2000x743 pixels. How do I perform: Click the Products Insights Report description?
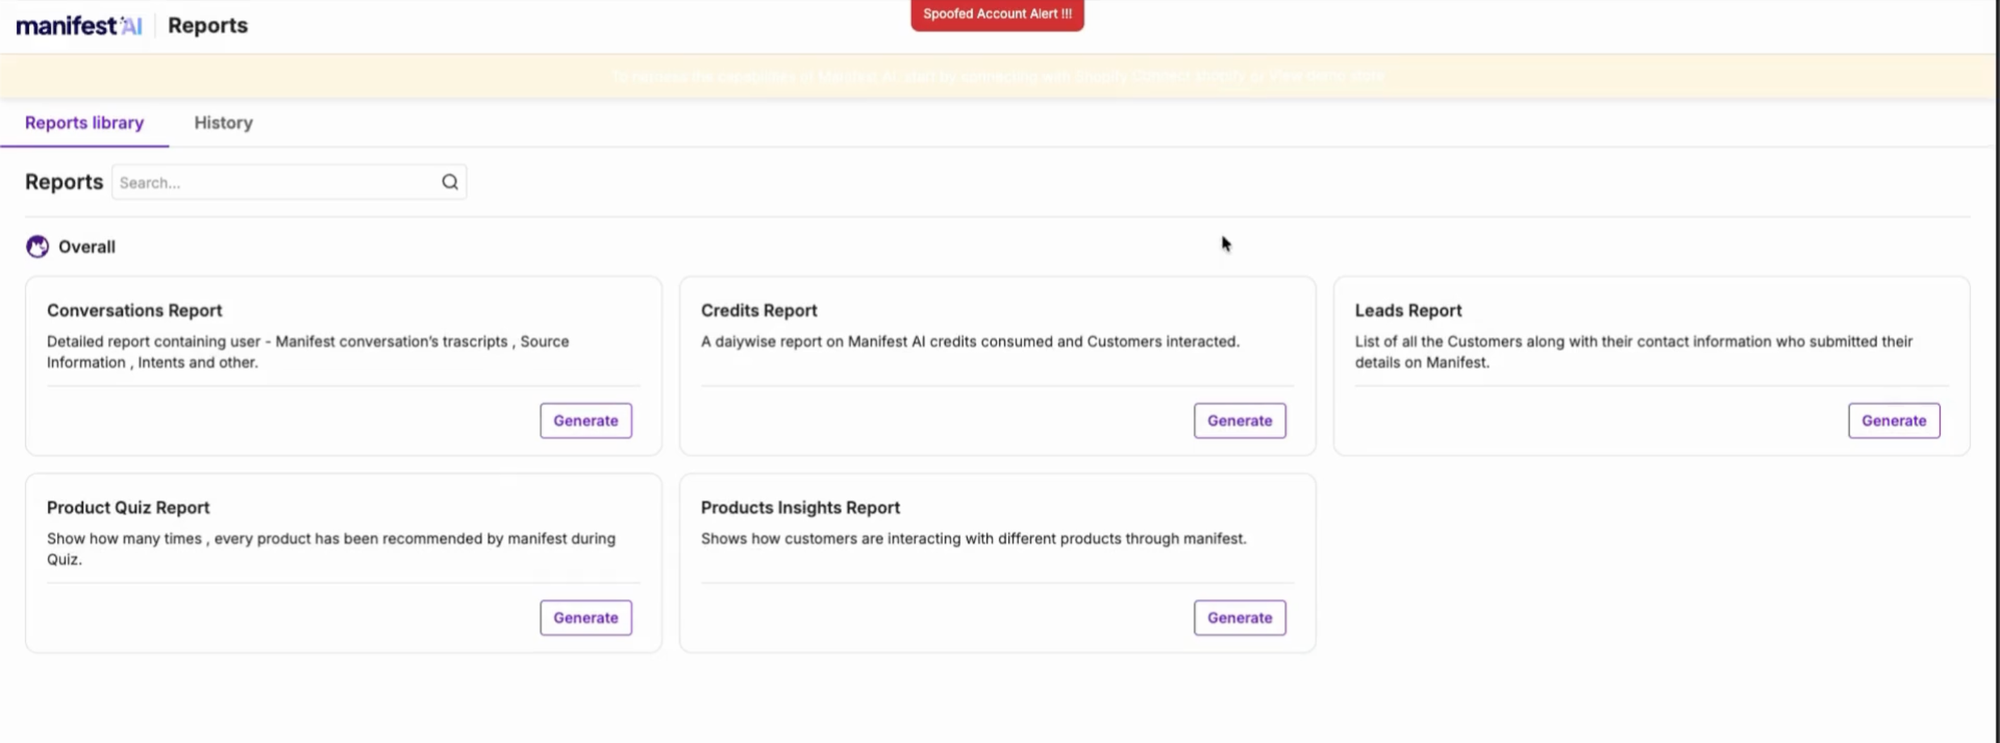(974, 538)
